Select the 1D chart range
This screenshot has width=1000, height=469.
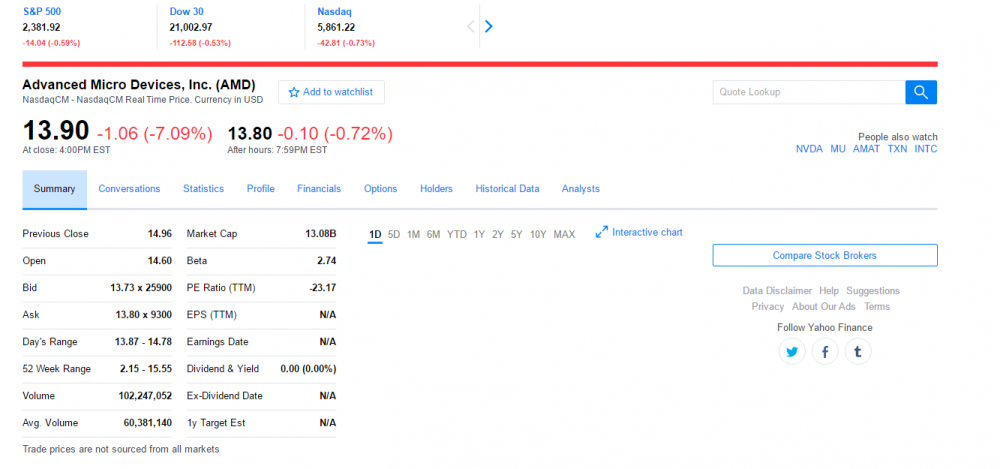click(375, 234)
